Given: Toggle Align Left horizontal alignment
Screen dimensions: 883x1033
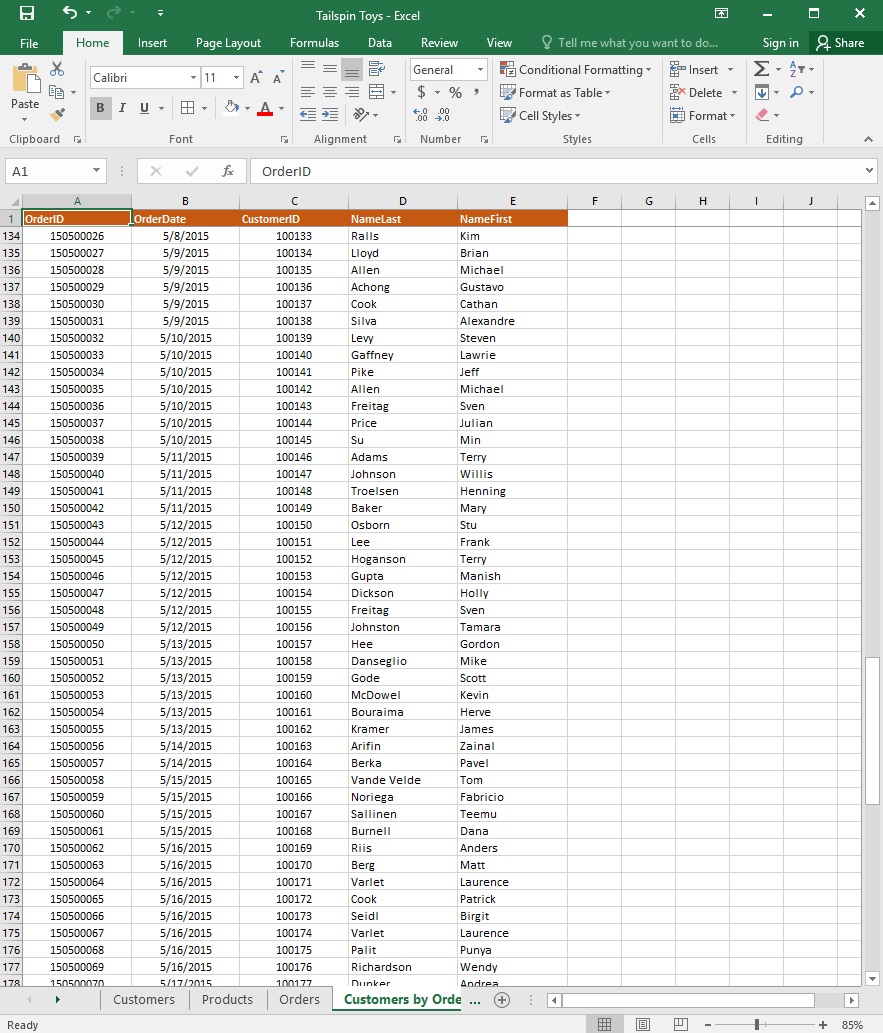Looking at the screenshot, I should [308, 92].
